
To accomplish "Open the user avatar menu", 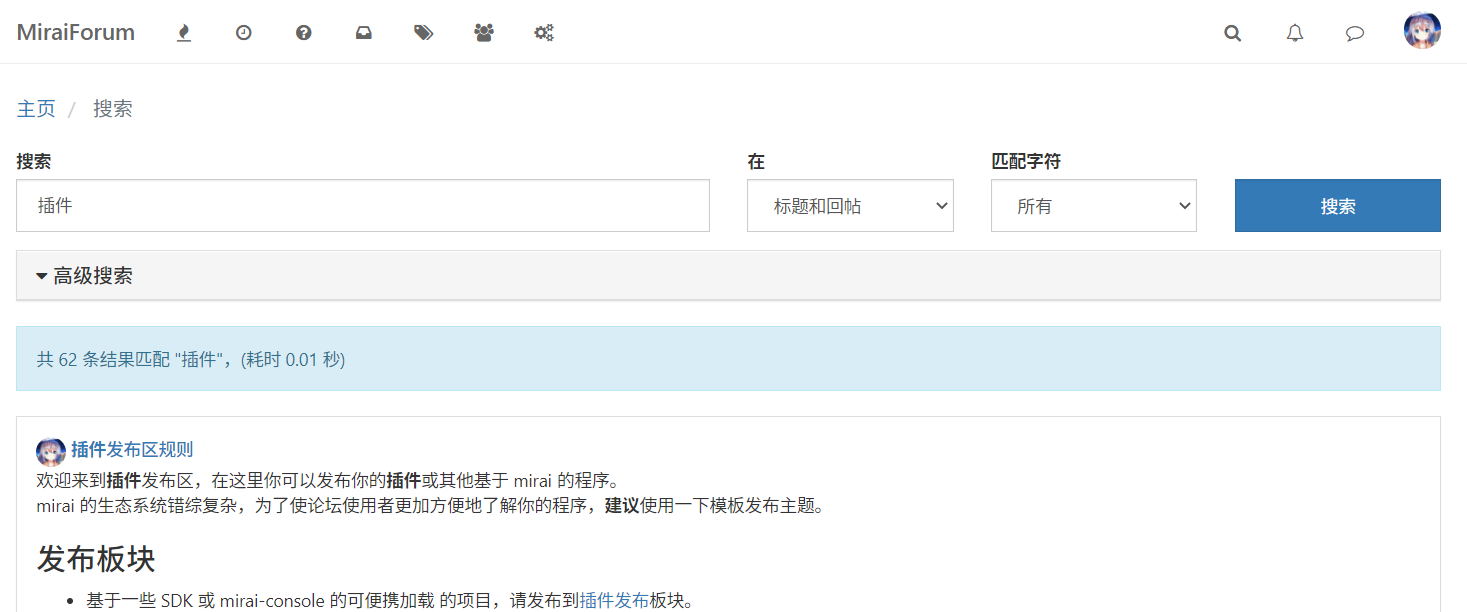I will click(x=1422, y=31).
